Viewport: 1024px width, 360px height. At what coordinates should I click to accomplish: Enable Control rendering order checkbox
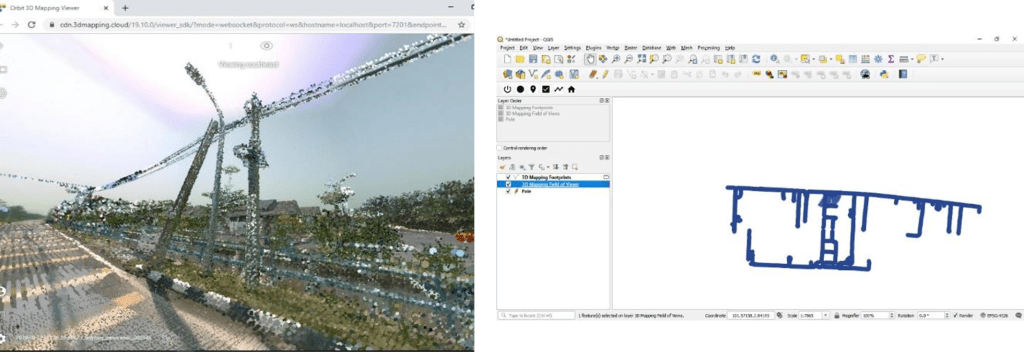(x=500, y=148)
